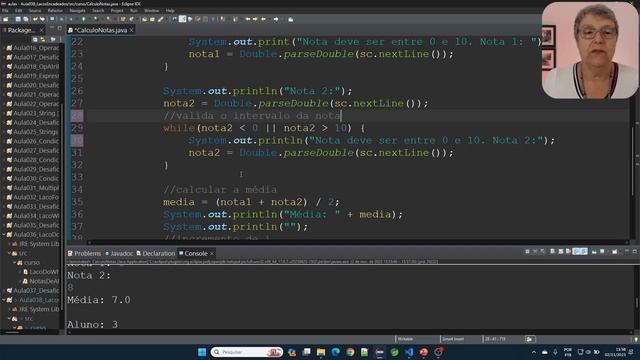640x360 pixels.
Task: Click Collapse All in Package Explorer
Action: [x=36, y=40]
